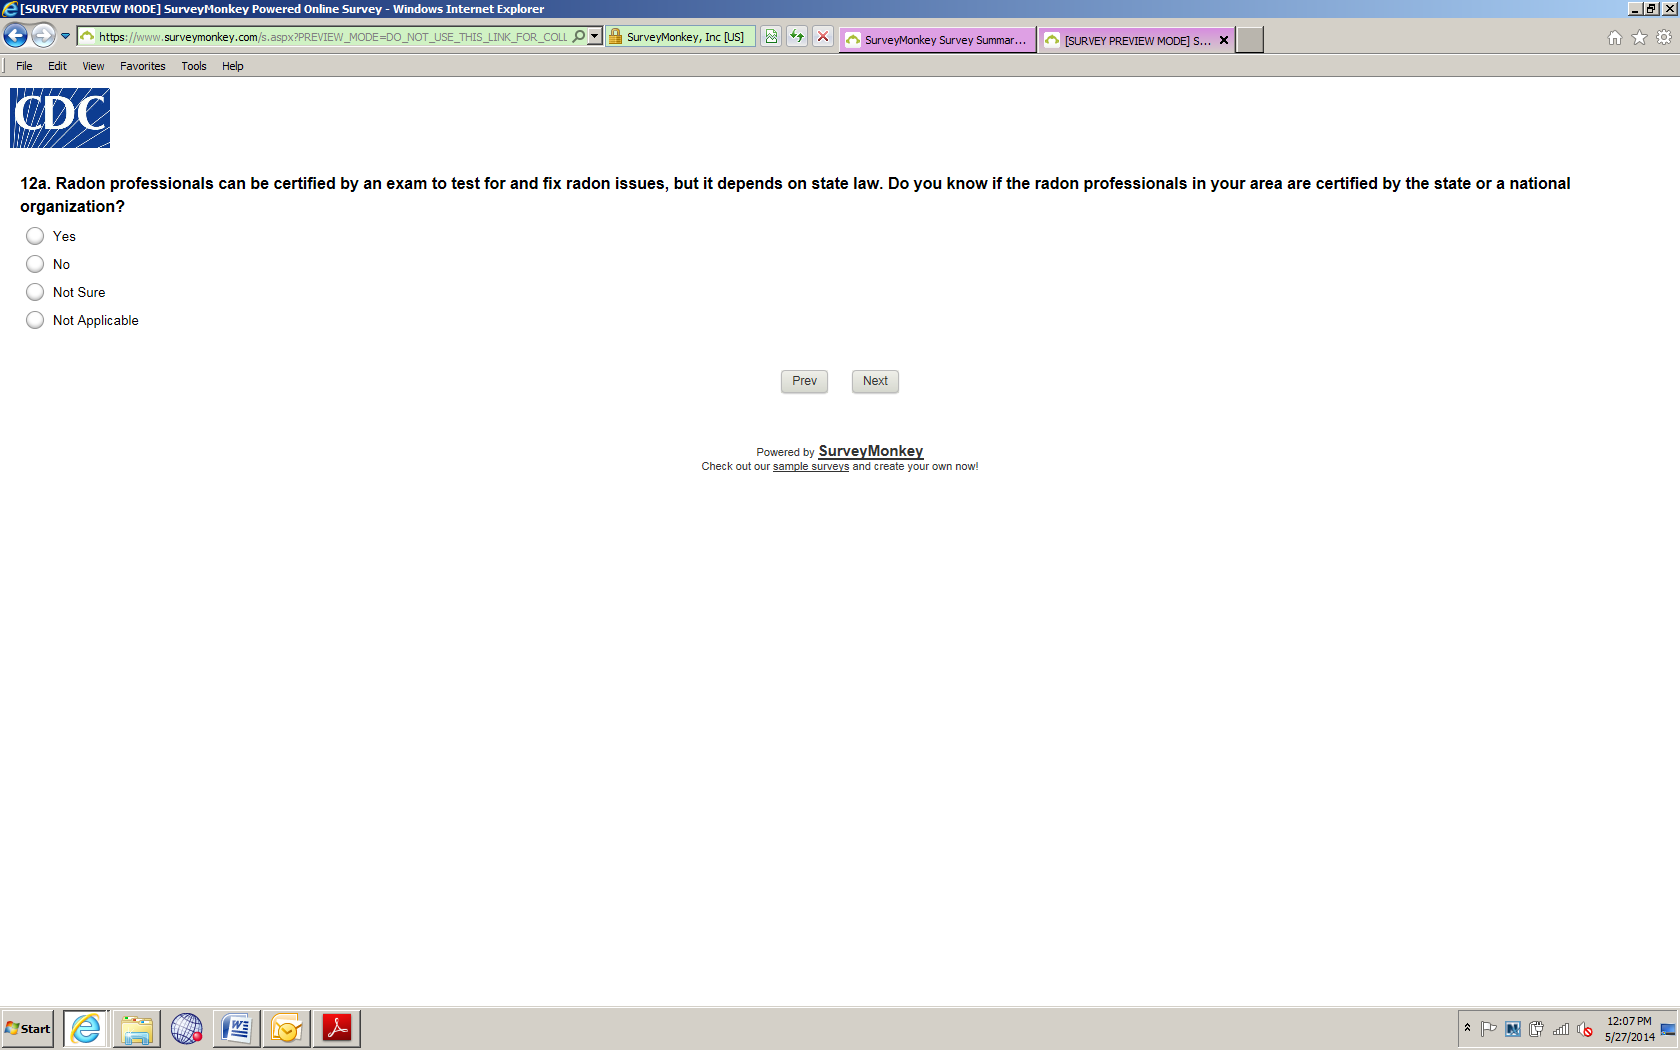Viewport: 1680px width, 1050px height.
Task: Open Microsoft Word from the taskbar
Action: click(x=236, y=1028)
